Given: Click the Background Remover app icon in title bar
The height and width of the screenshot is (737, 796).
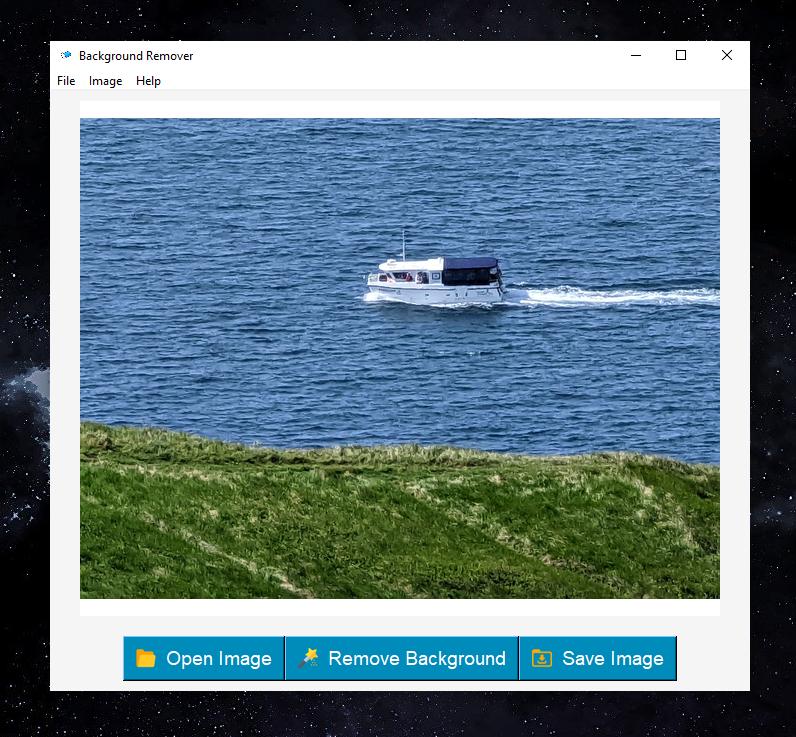Looking at the screenshot, I should pos(66,56).
